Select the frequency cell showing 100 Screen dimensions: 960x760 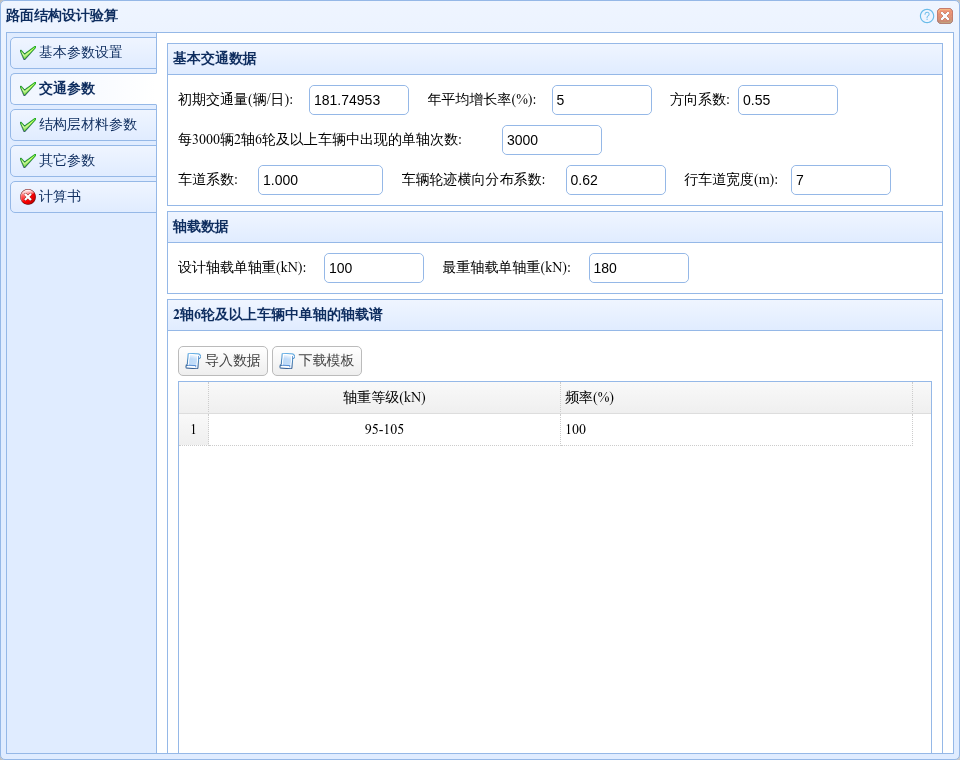click(737, 429)
